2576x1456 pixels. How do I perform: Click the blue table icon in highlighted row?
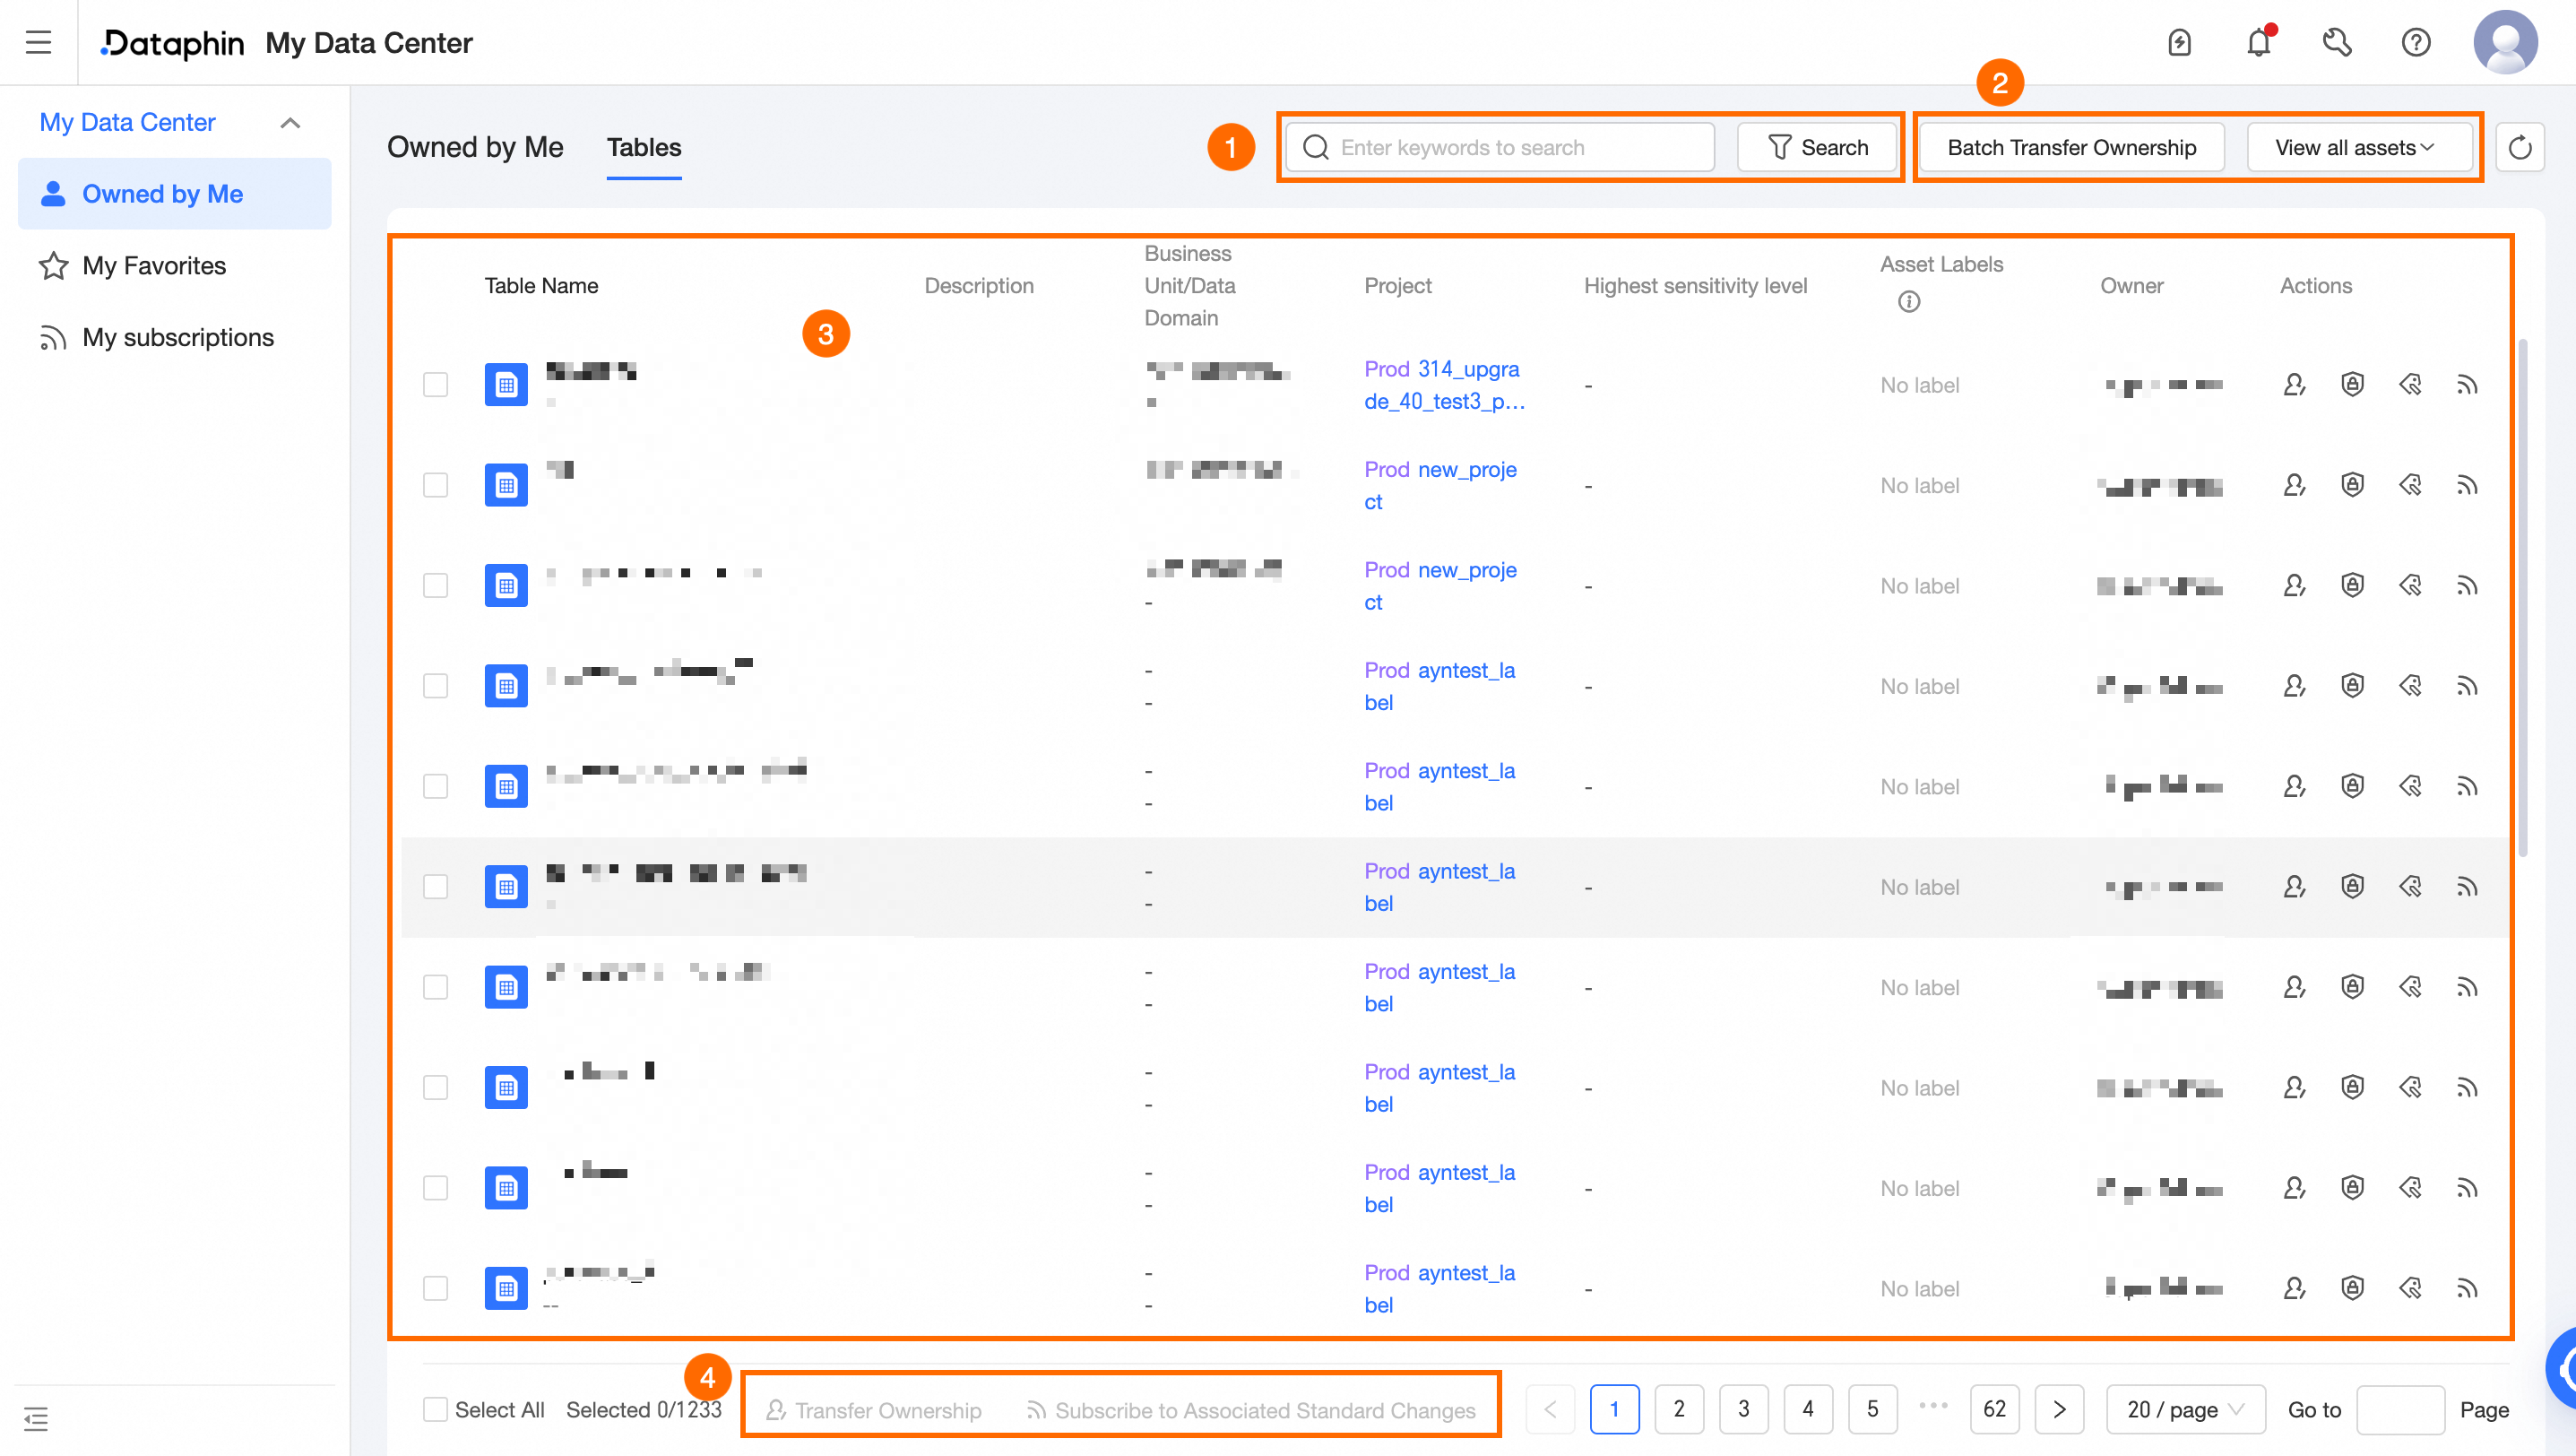pos(506,887)
